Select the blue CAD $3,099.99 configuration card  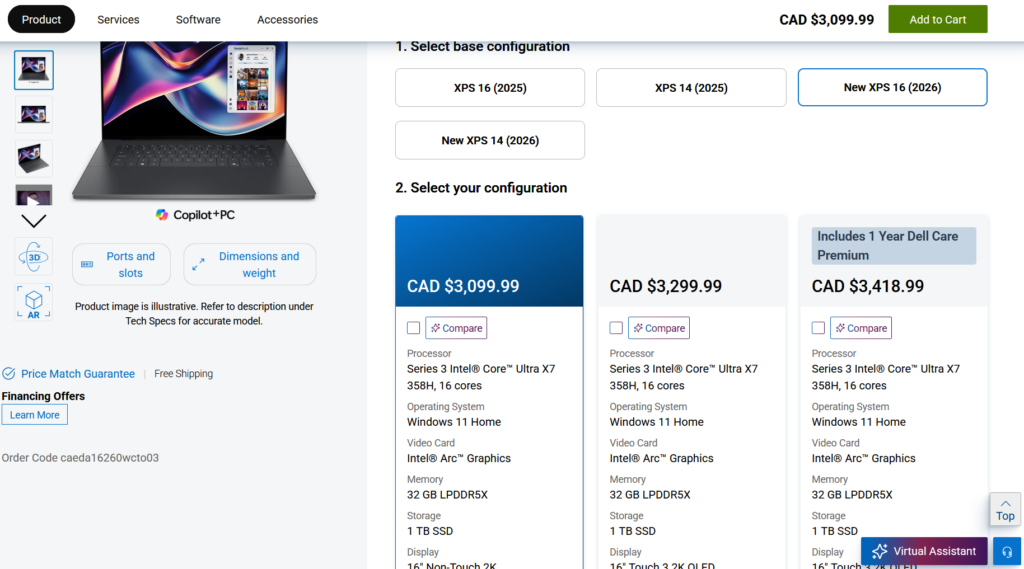tap(489, 262)
